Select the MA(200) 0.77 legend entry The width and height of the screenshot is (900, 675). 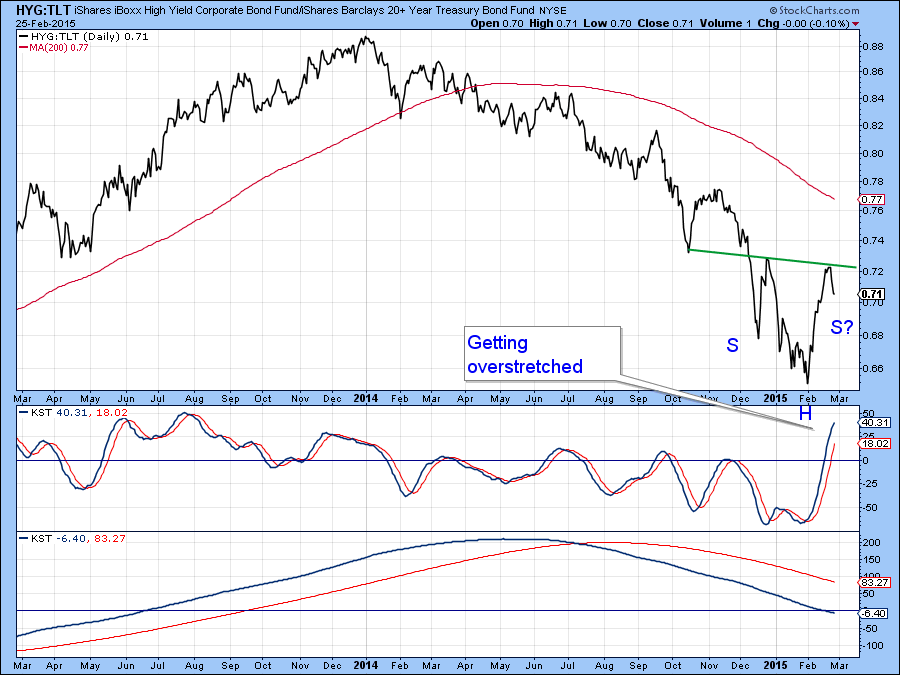(54, 48)
